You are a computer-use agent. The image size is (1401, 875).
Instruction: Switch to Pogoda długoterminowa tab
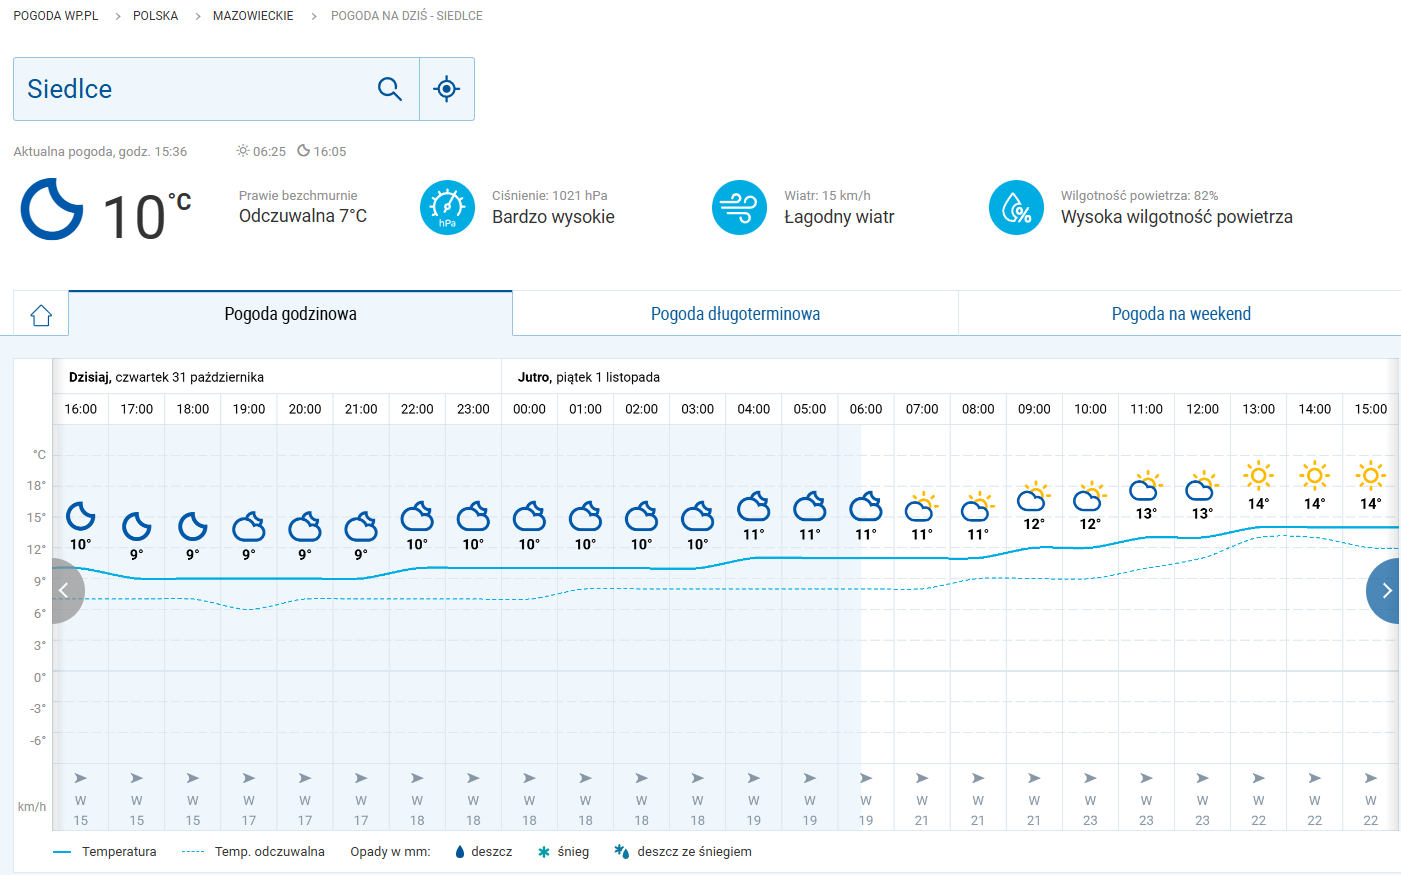pos(735,314)
